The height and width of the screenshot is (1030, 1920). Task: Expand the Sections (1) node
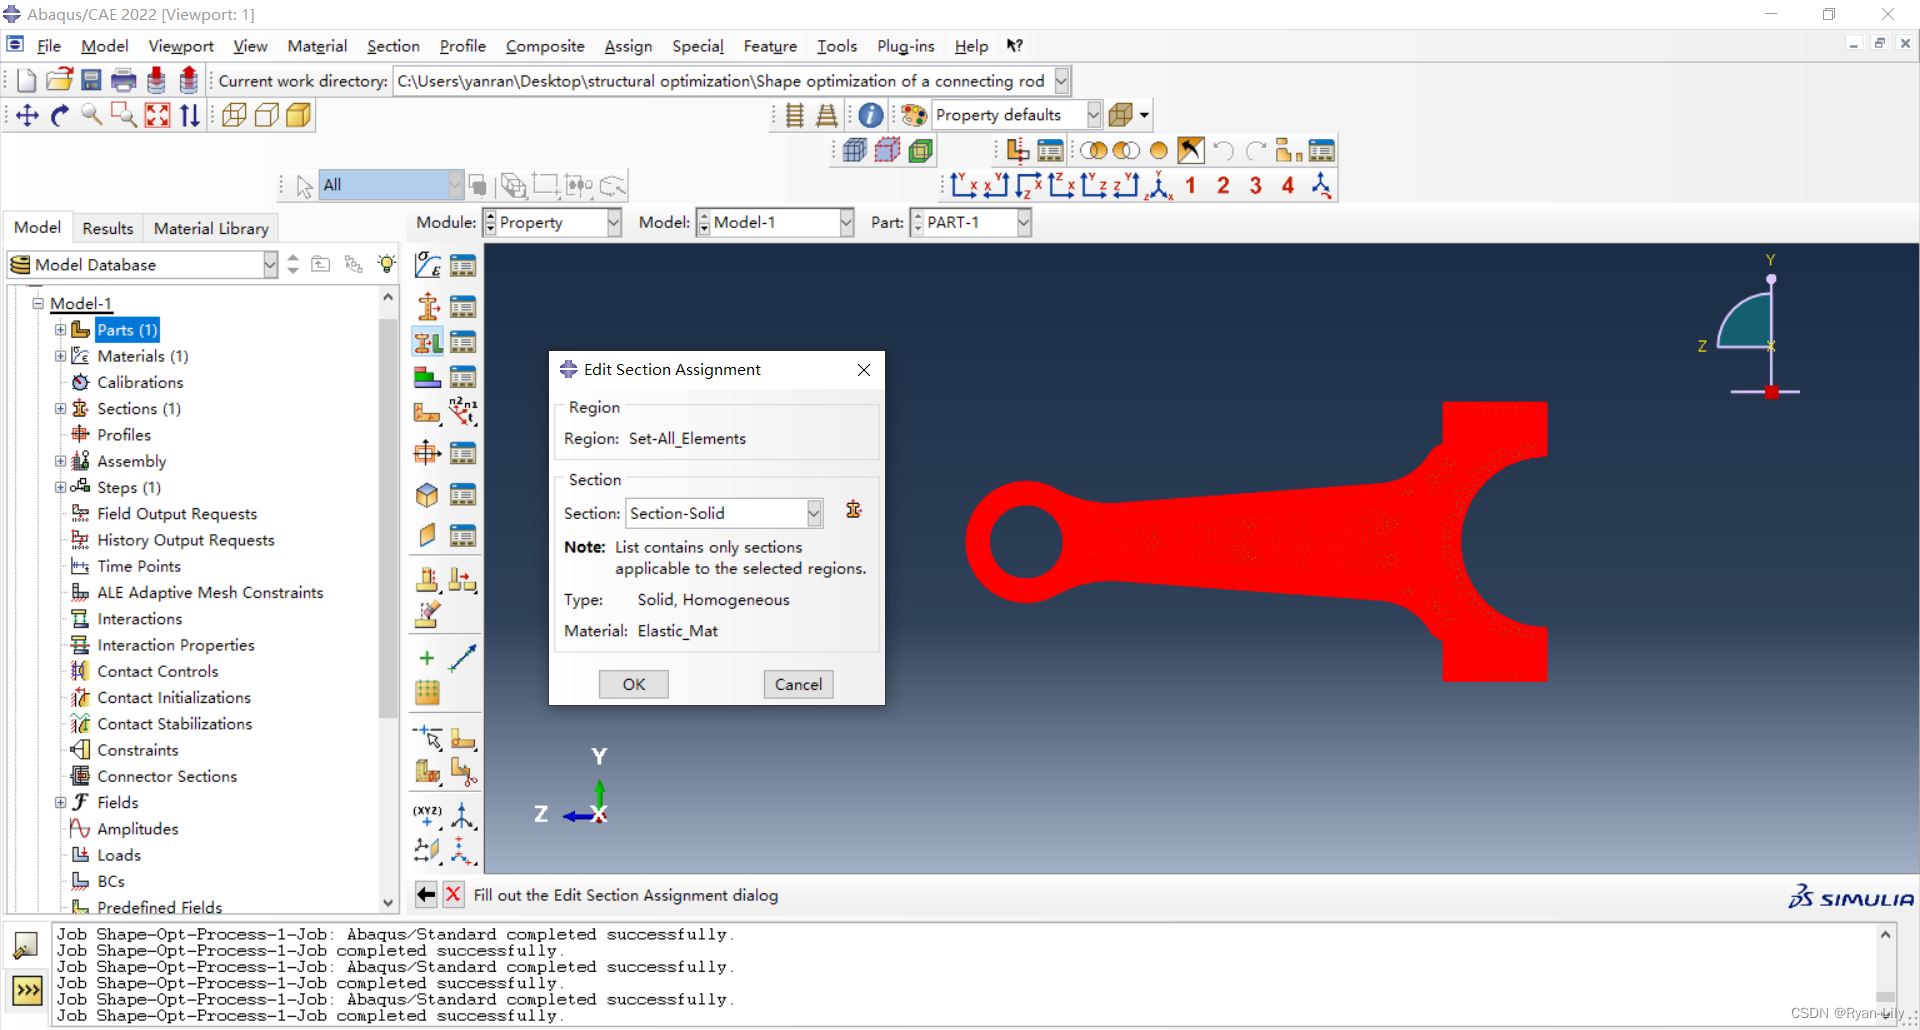pyautogui.click(x=60, y=408)
